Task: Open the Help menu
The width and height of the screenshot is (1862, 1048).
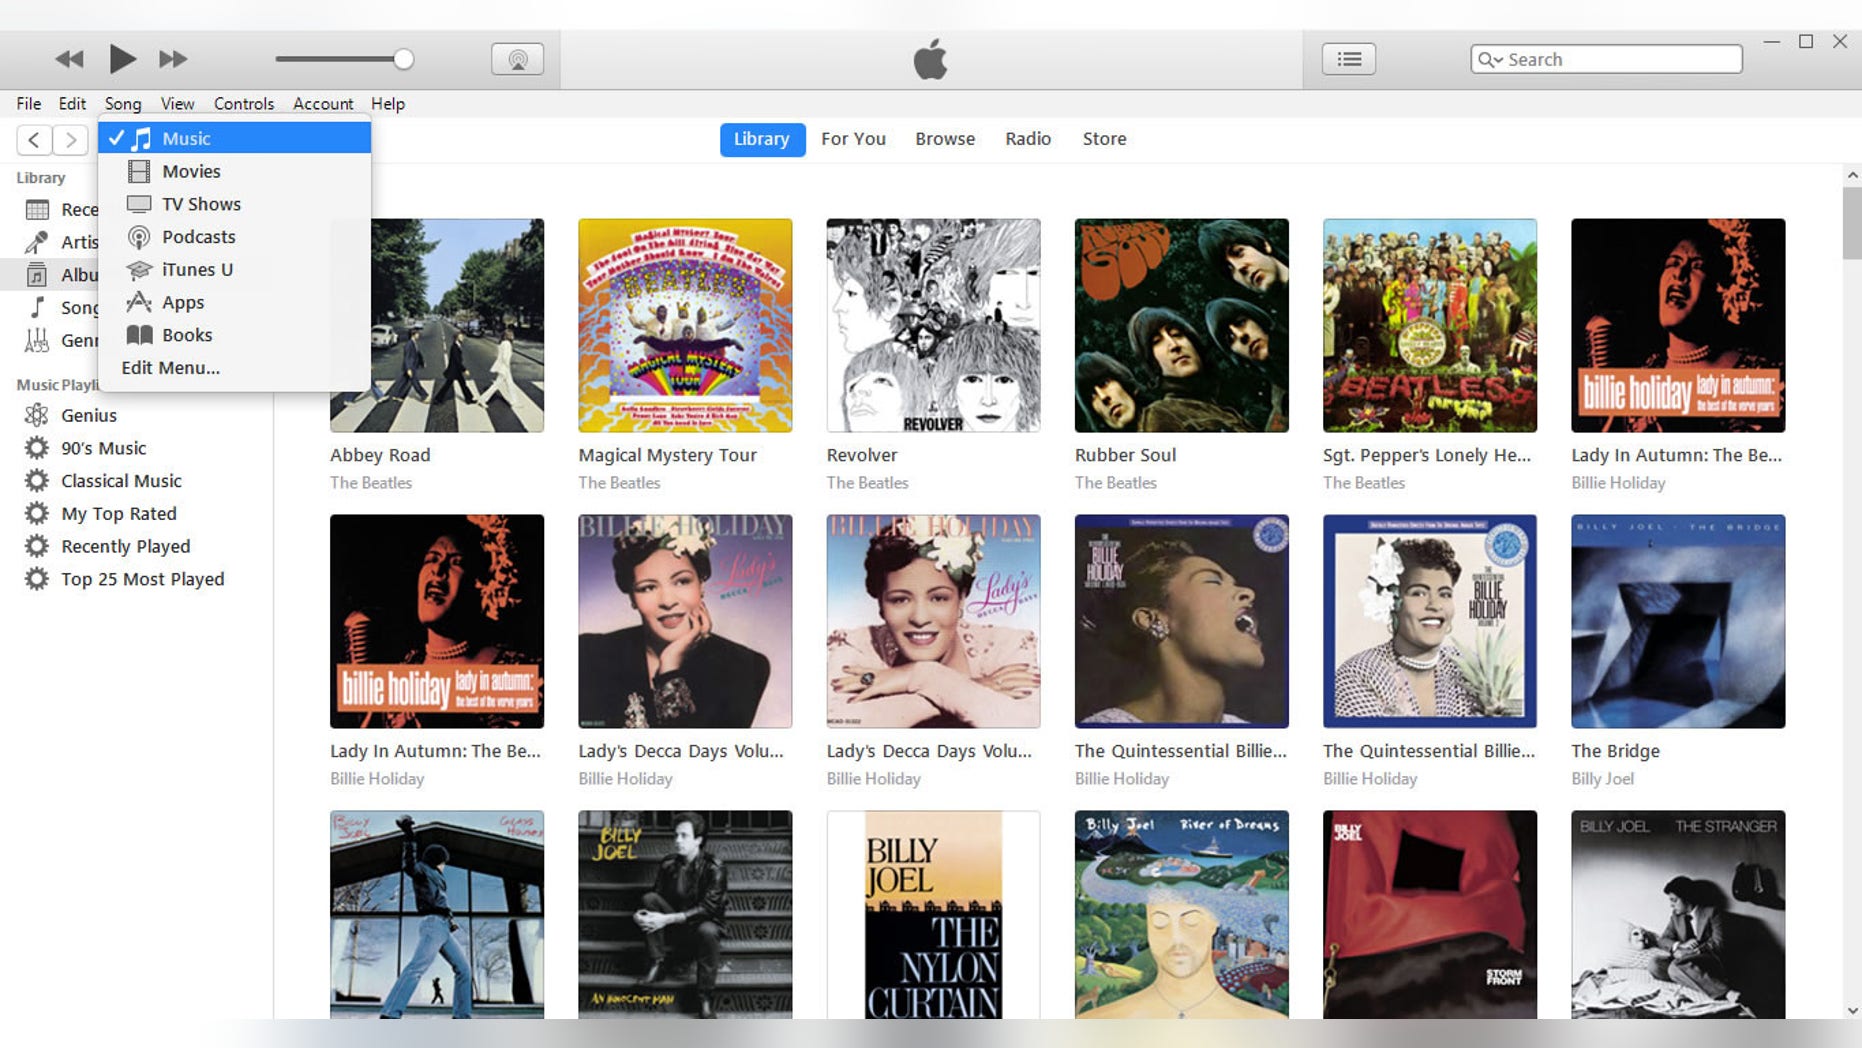Action: coord(388,104)
